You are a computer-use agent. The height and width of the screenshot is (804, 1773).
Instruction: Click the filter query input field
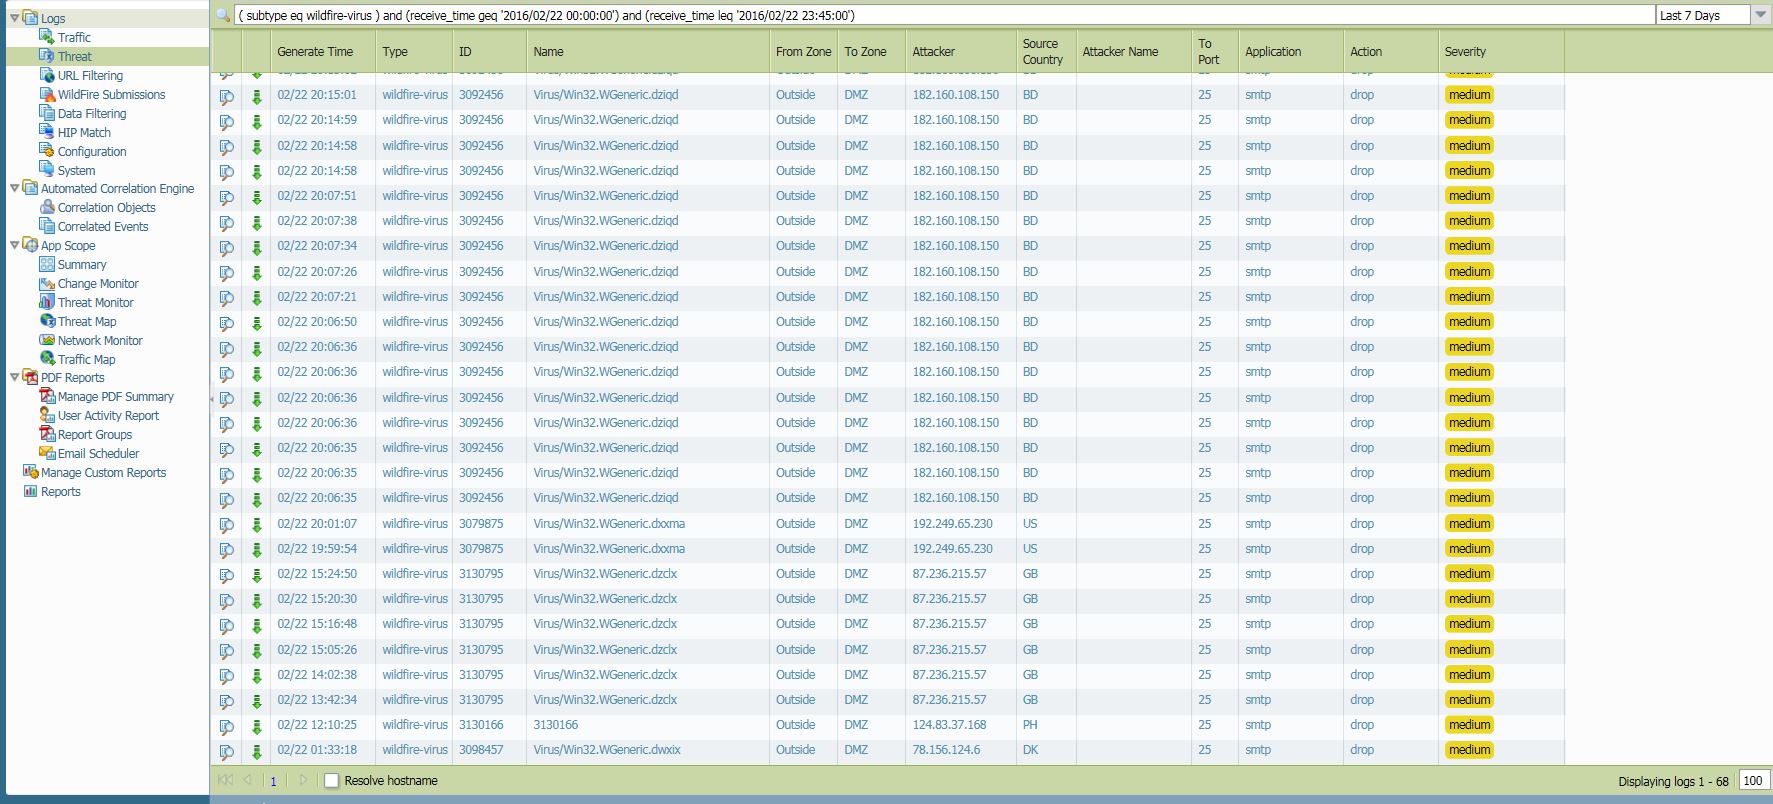coord(940,15)
